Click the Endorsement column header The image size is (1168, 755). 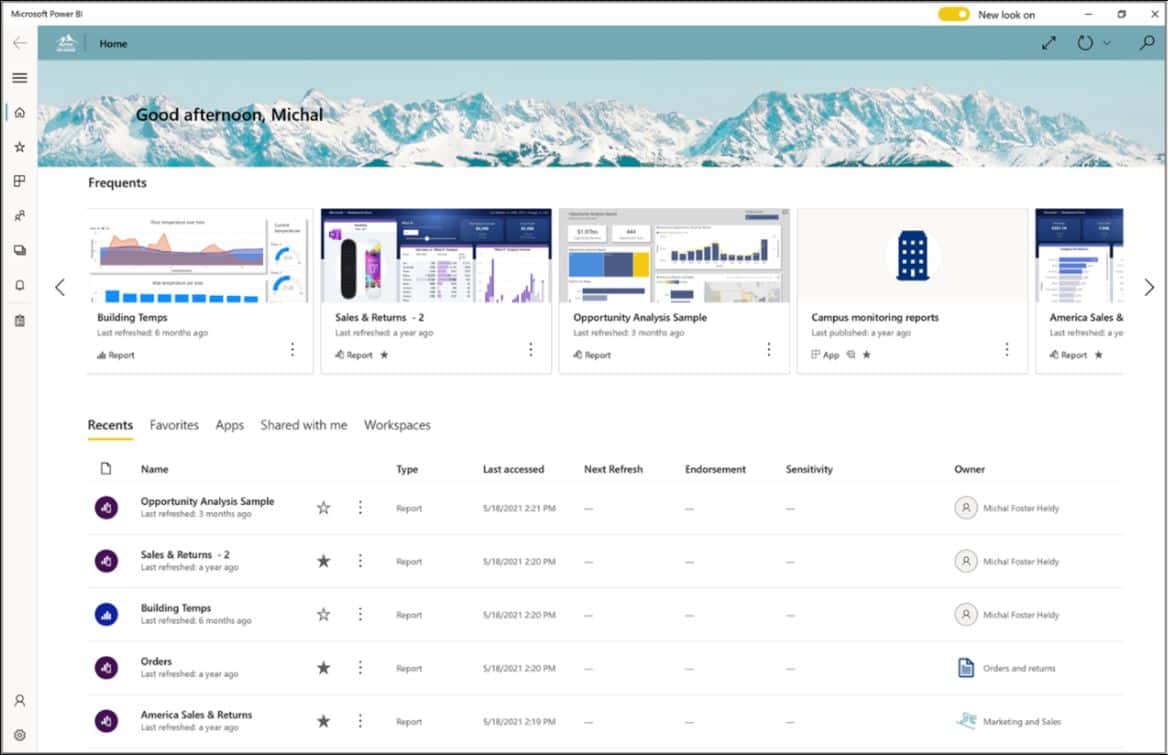point(715,469)
